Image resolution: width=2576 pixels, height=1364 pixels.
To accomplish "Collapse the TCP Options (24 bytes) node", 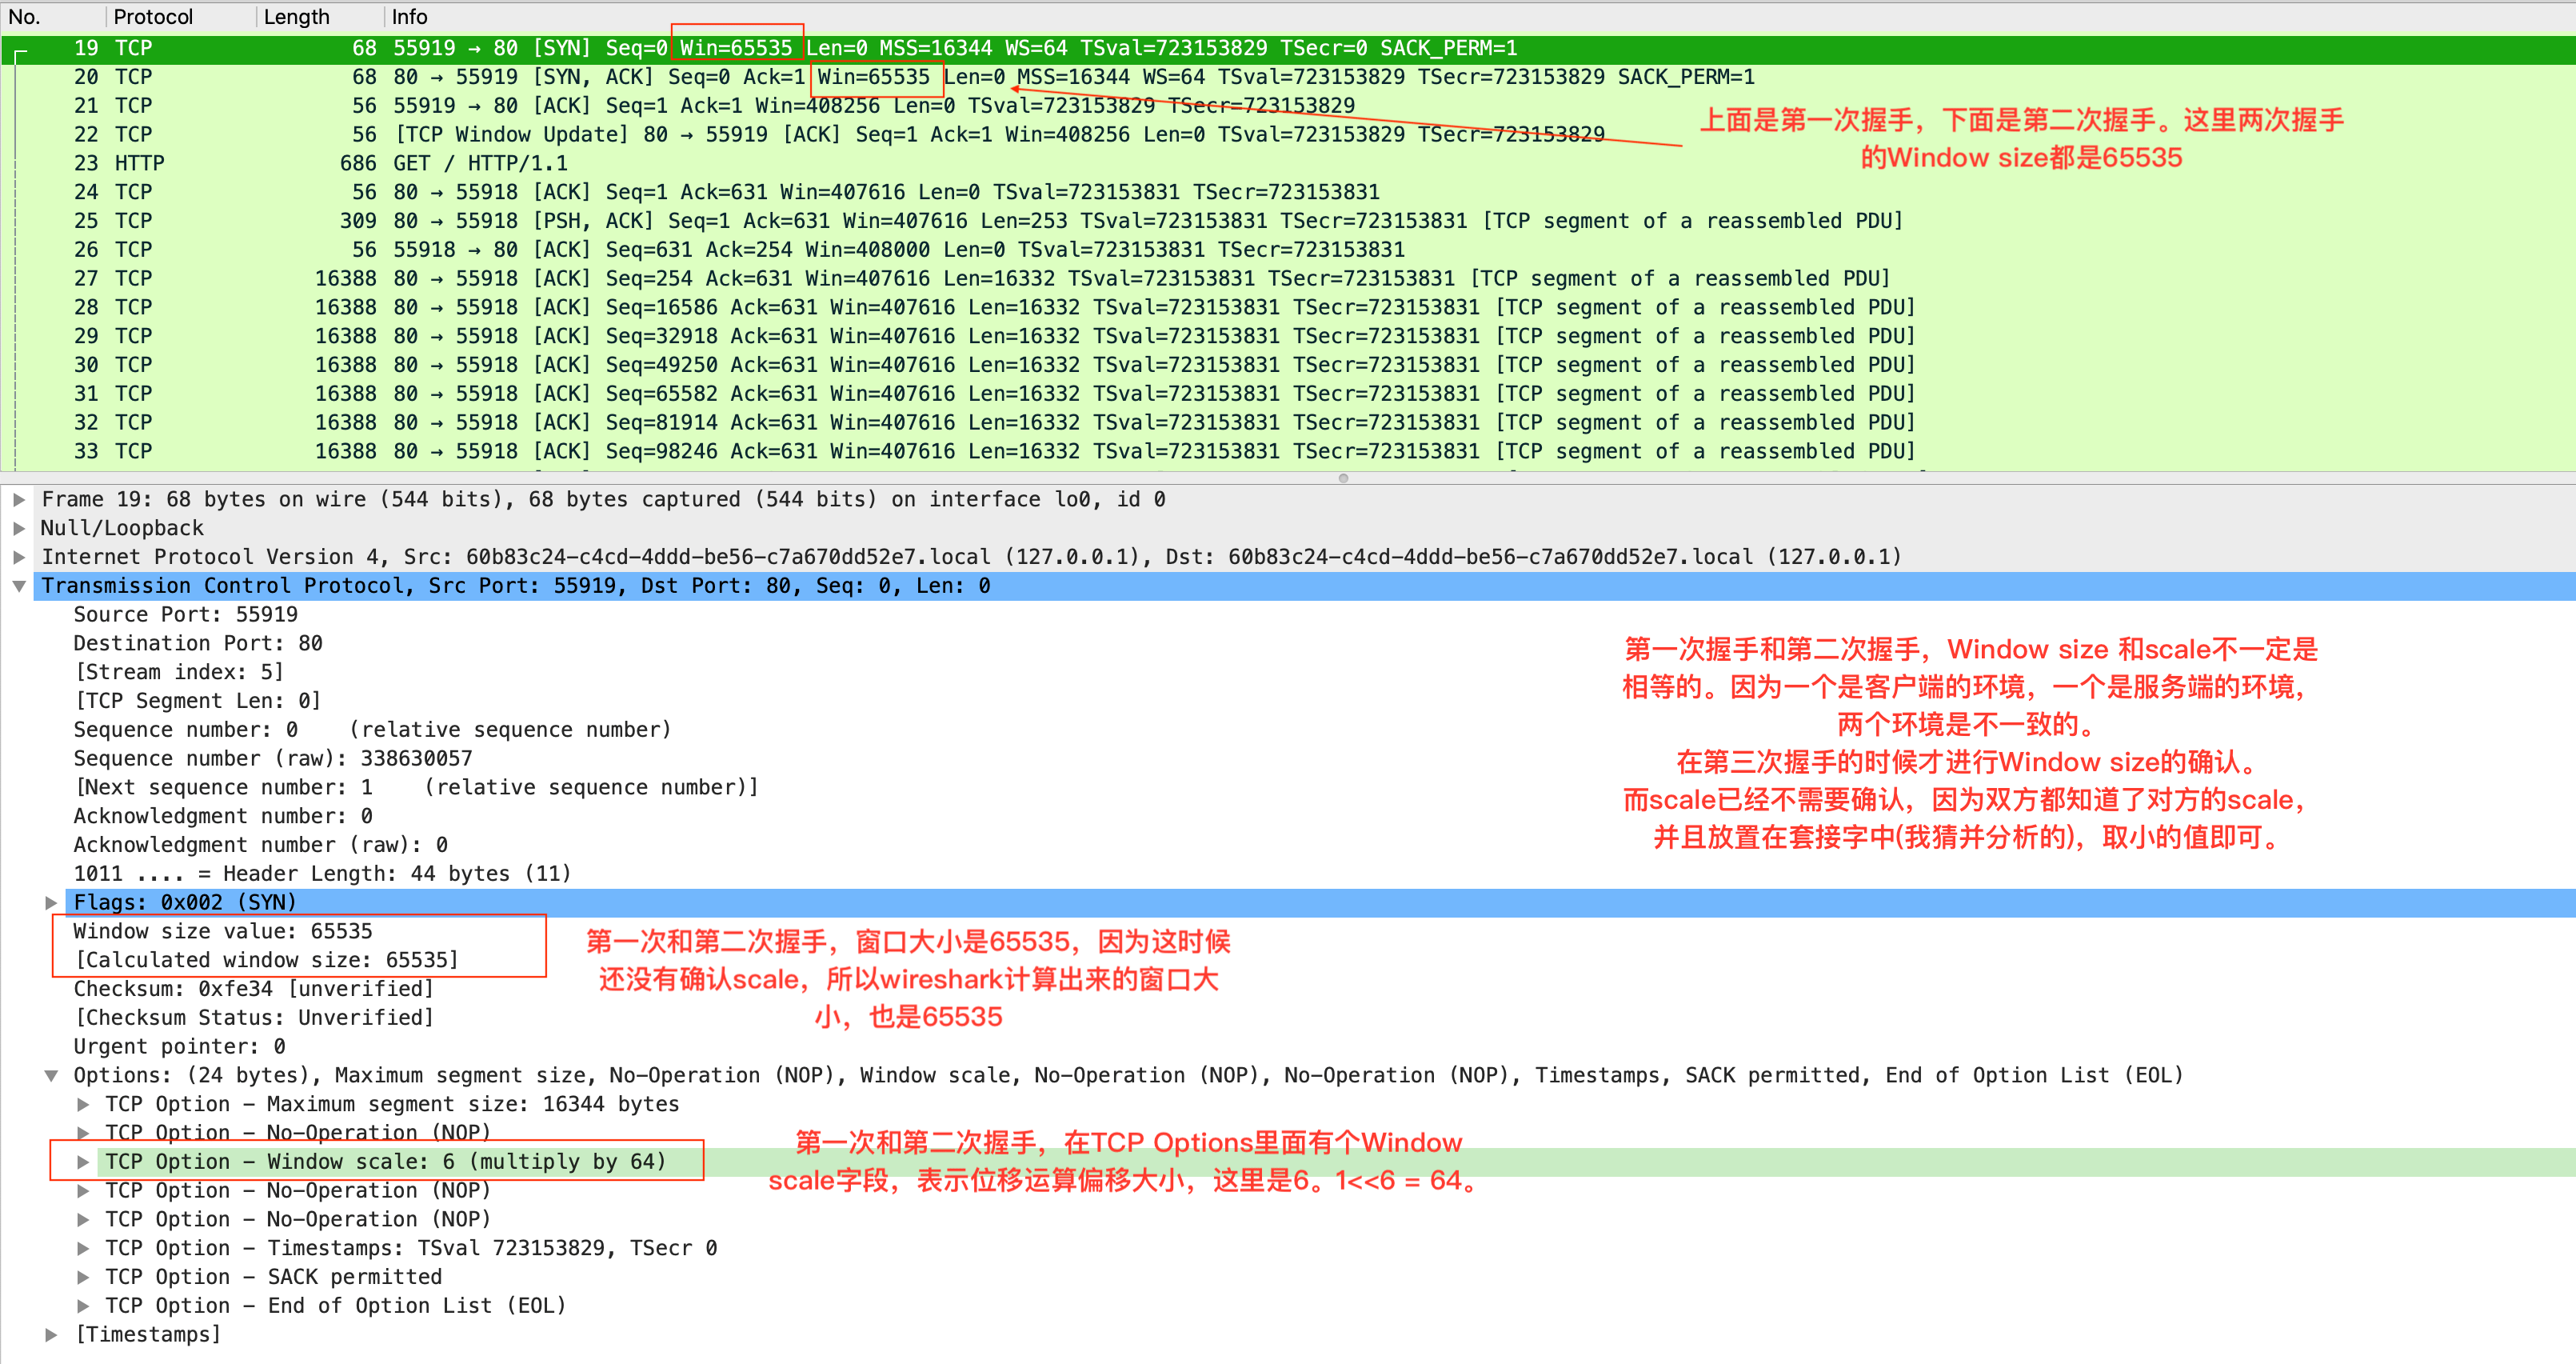I will [51, 1076].
